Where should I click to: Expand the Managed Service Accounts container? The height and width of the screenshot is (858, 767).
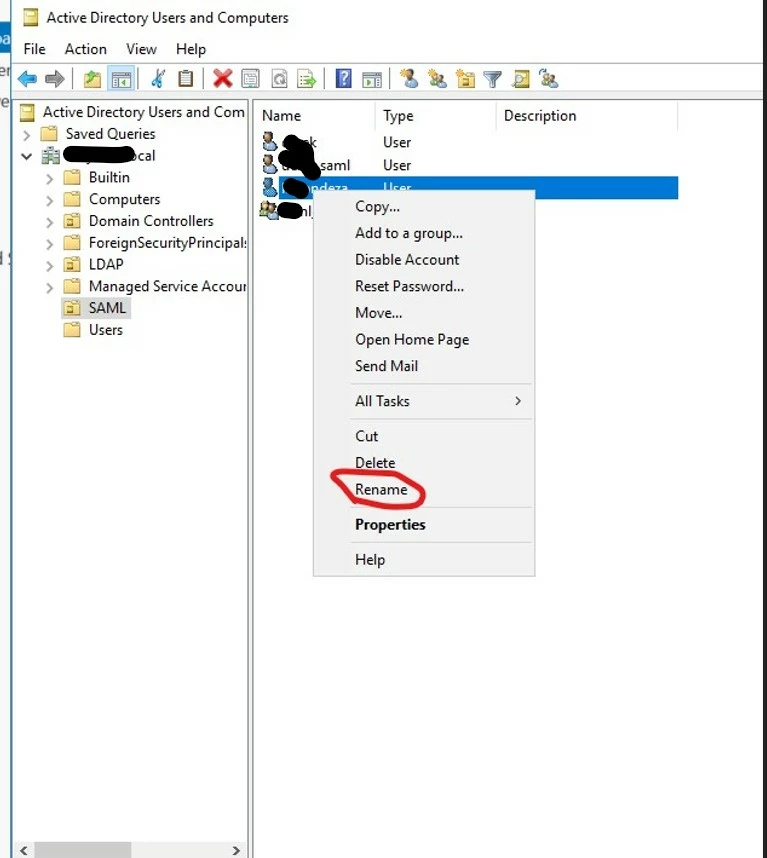[50, 287]
